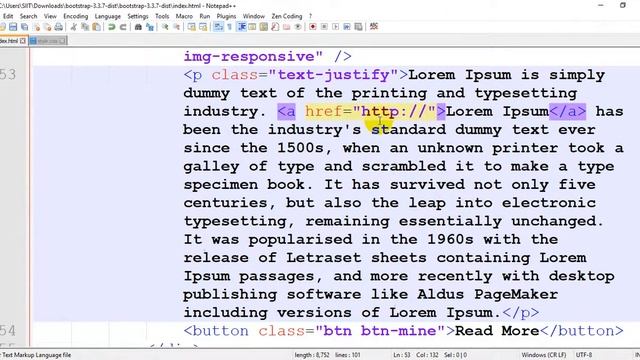Viewport: 640px width, 360px height.
Task: Click the Paste clipboard icon
Action: click(x=96, y=27)
